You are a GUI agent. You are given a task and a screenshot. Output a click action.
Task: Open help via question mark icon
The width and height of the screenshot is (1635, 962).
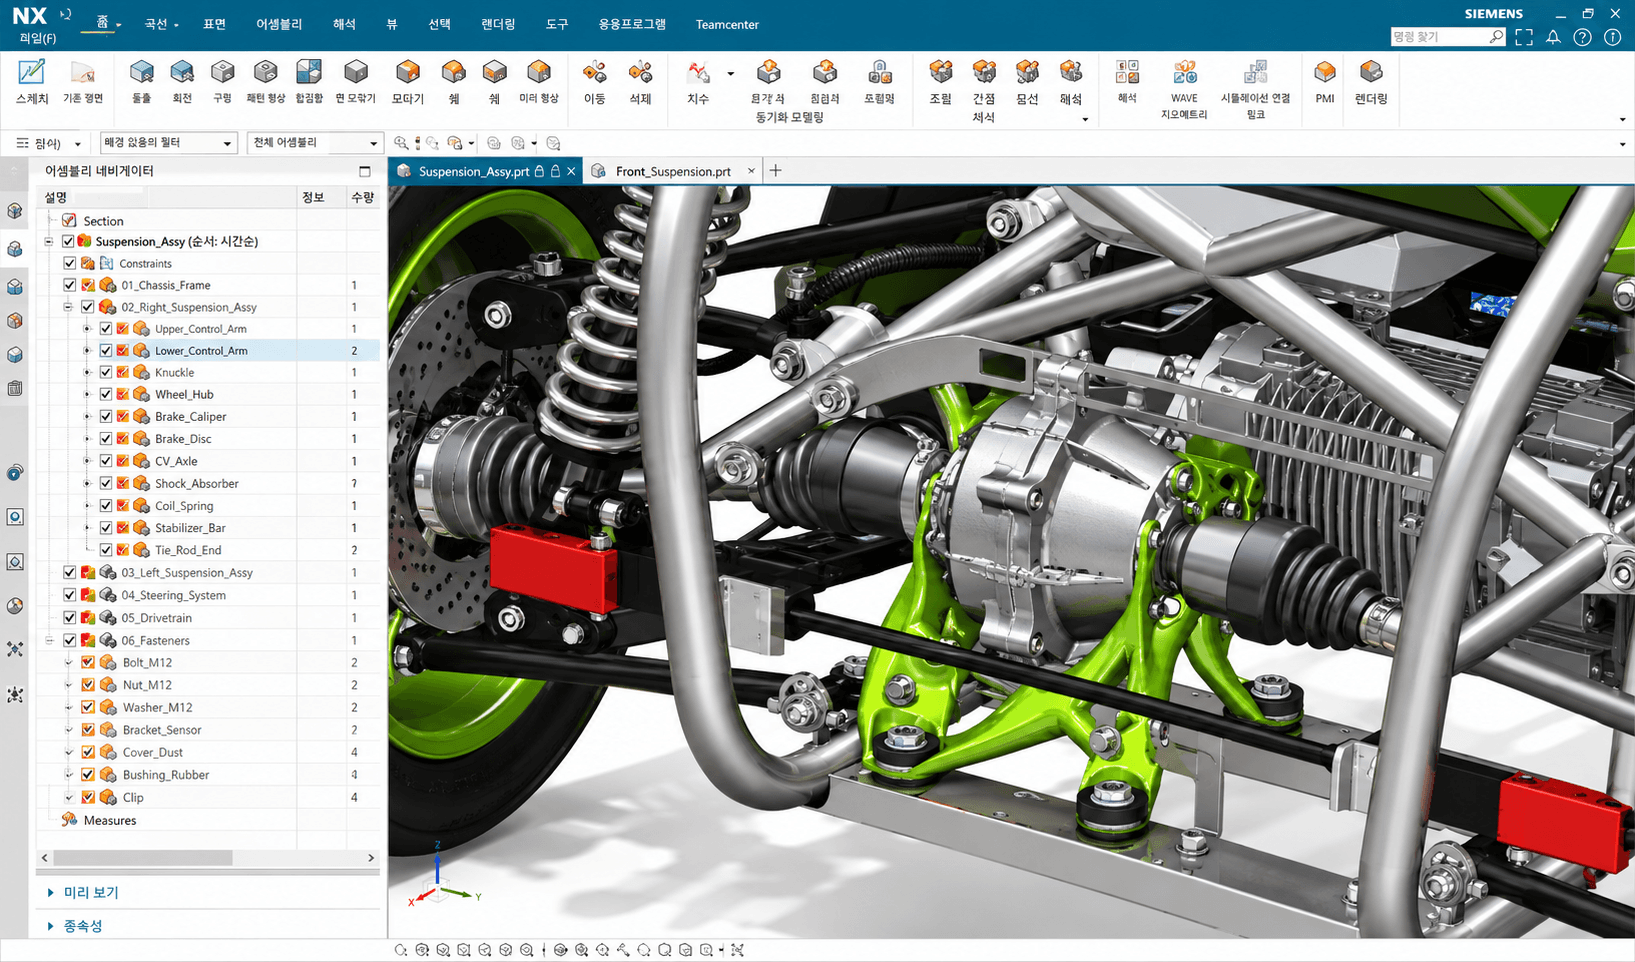[1582, 37]
